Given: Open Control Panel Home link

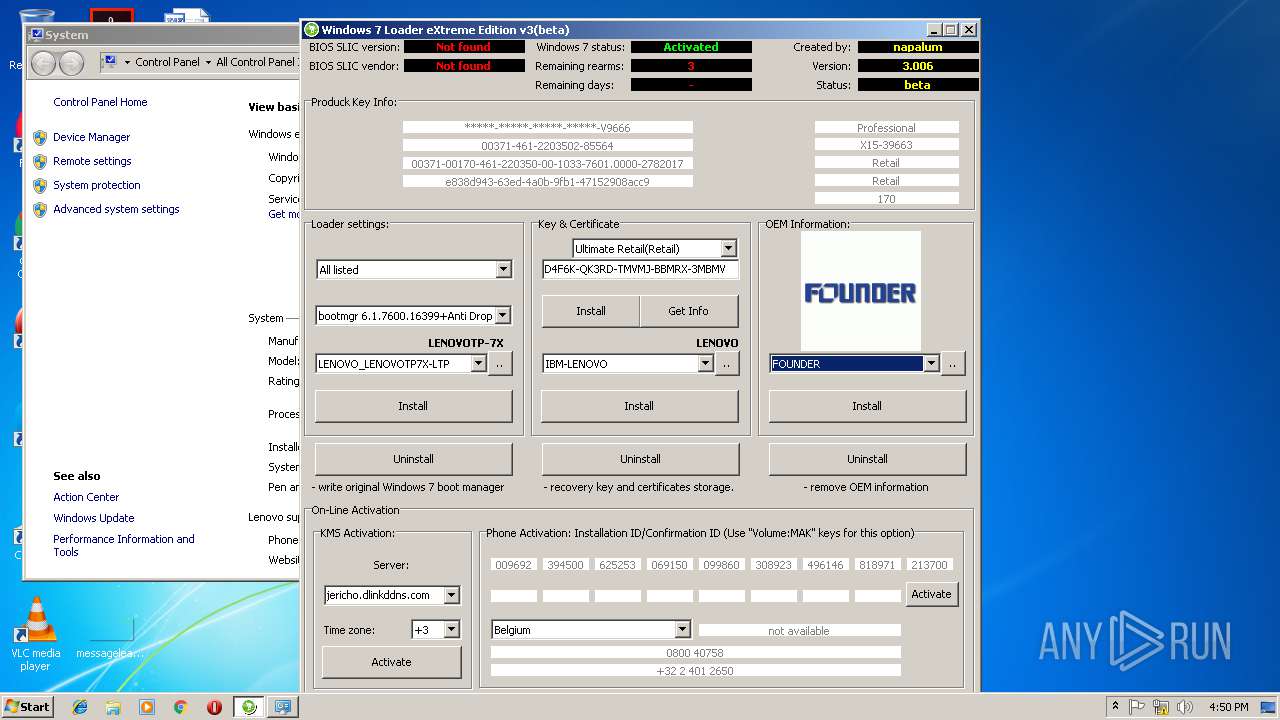Looking at the screenshot, I should click(x=100, y=102).
